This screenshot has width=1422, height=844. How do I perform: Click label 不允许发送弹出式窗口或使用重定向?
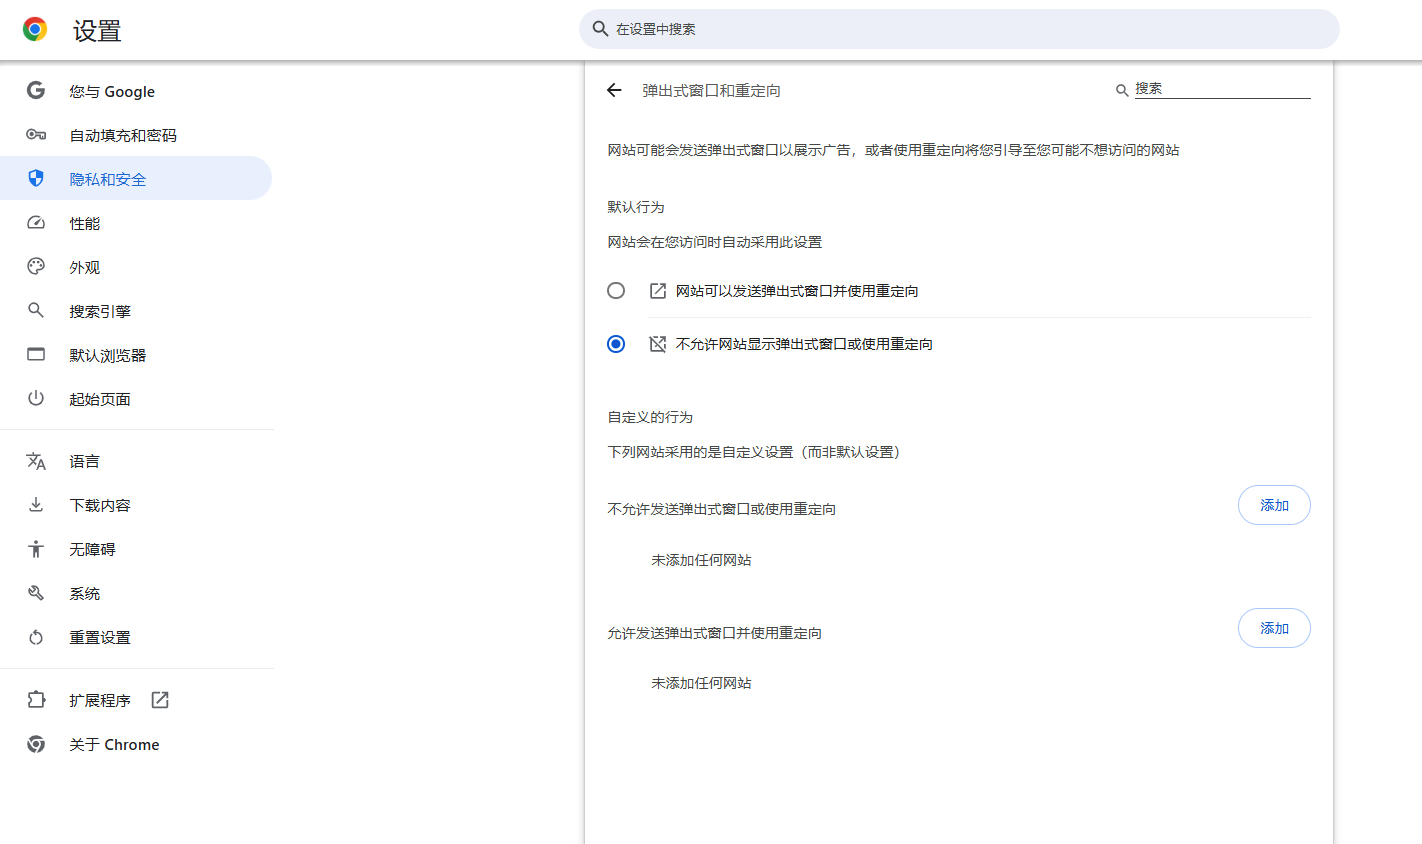pos(722,509)
